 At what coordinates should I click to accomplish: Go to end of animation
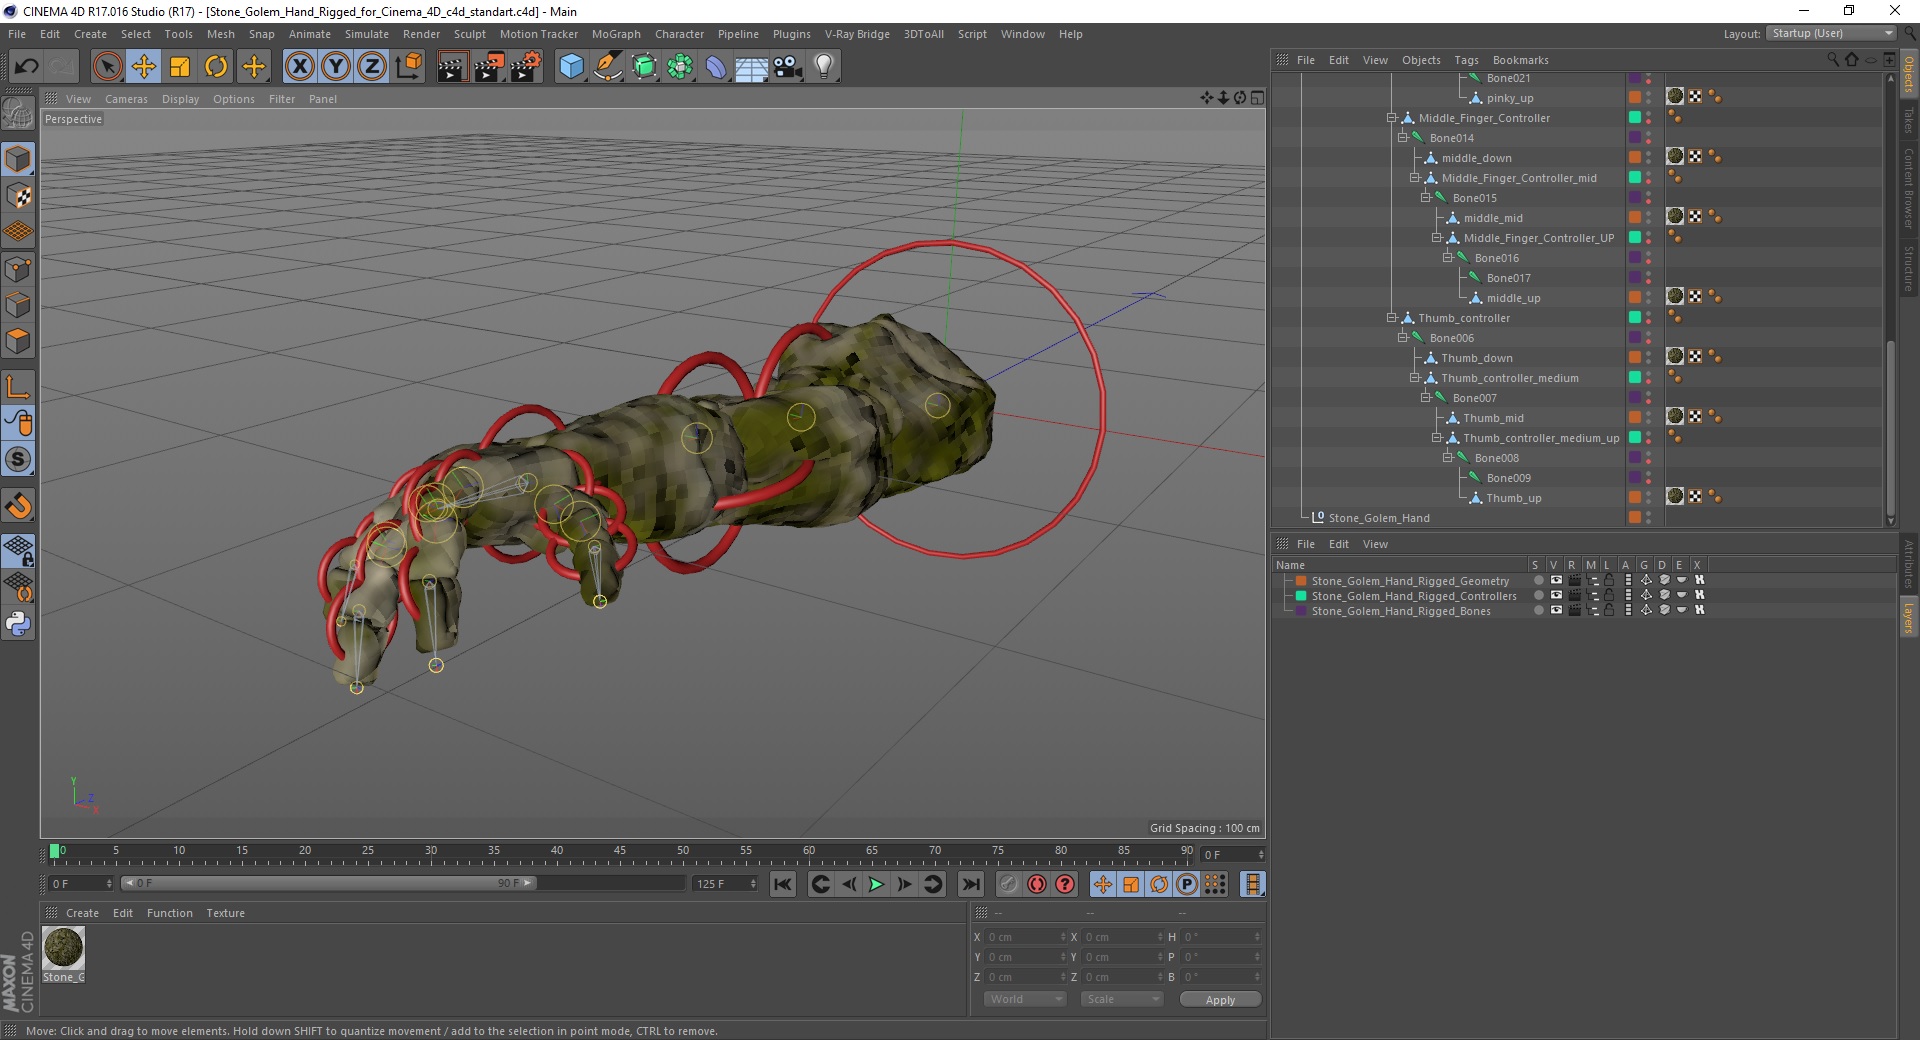tap(970, 884)
